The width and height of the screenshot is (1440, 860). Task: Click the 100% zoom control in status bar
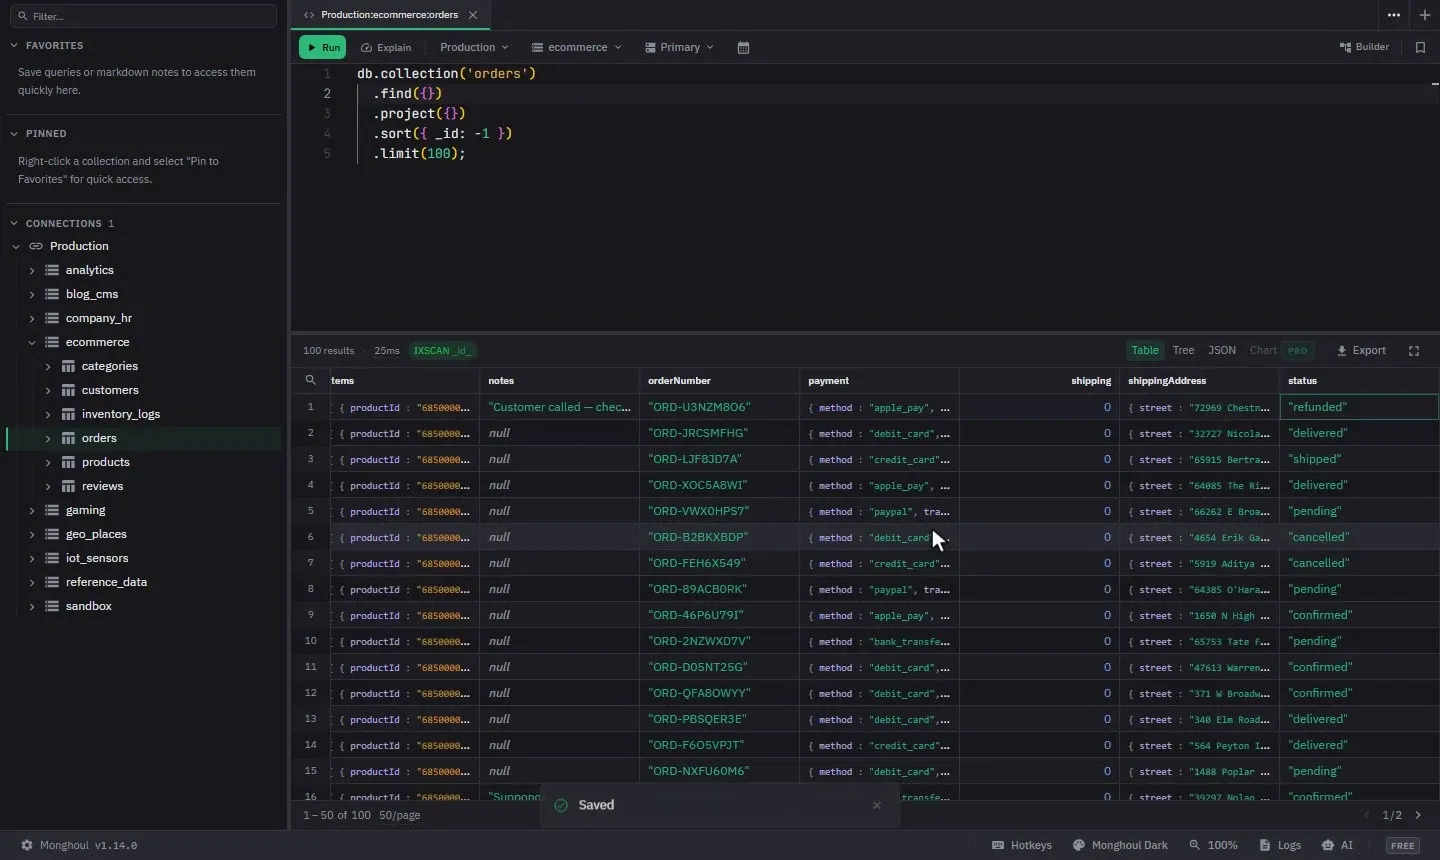click(x=1213, y=845)
